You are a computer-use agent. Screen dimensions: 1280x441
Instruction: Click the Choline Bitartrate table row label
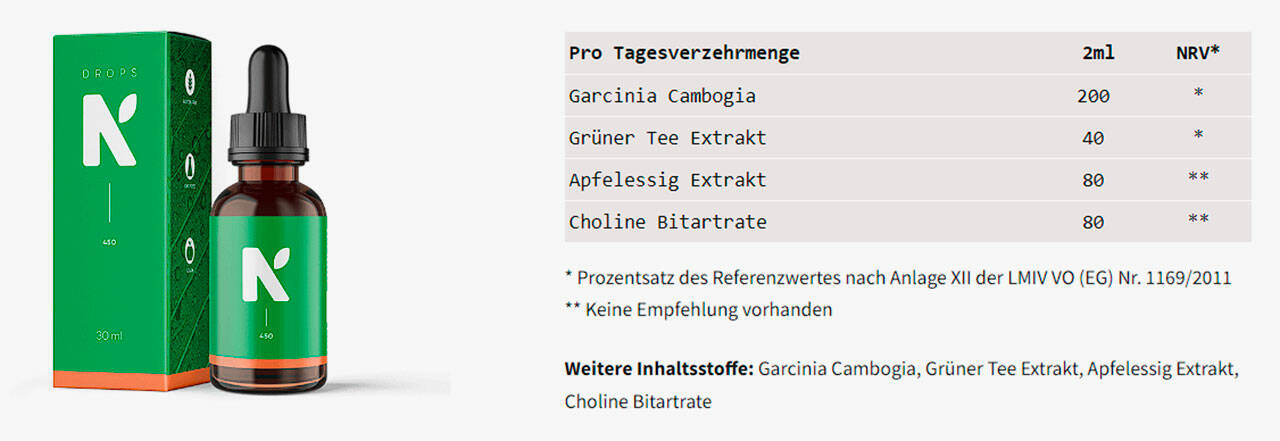pos(667,222)
